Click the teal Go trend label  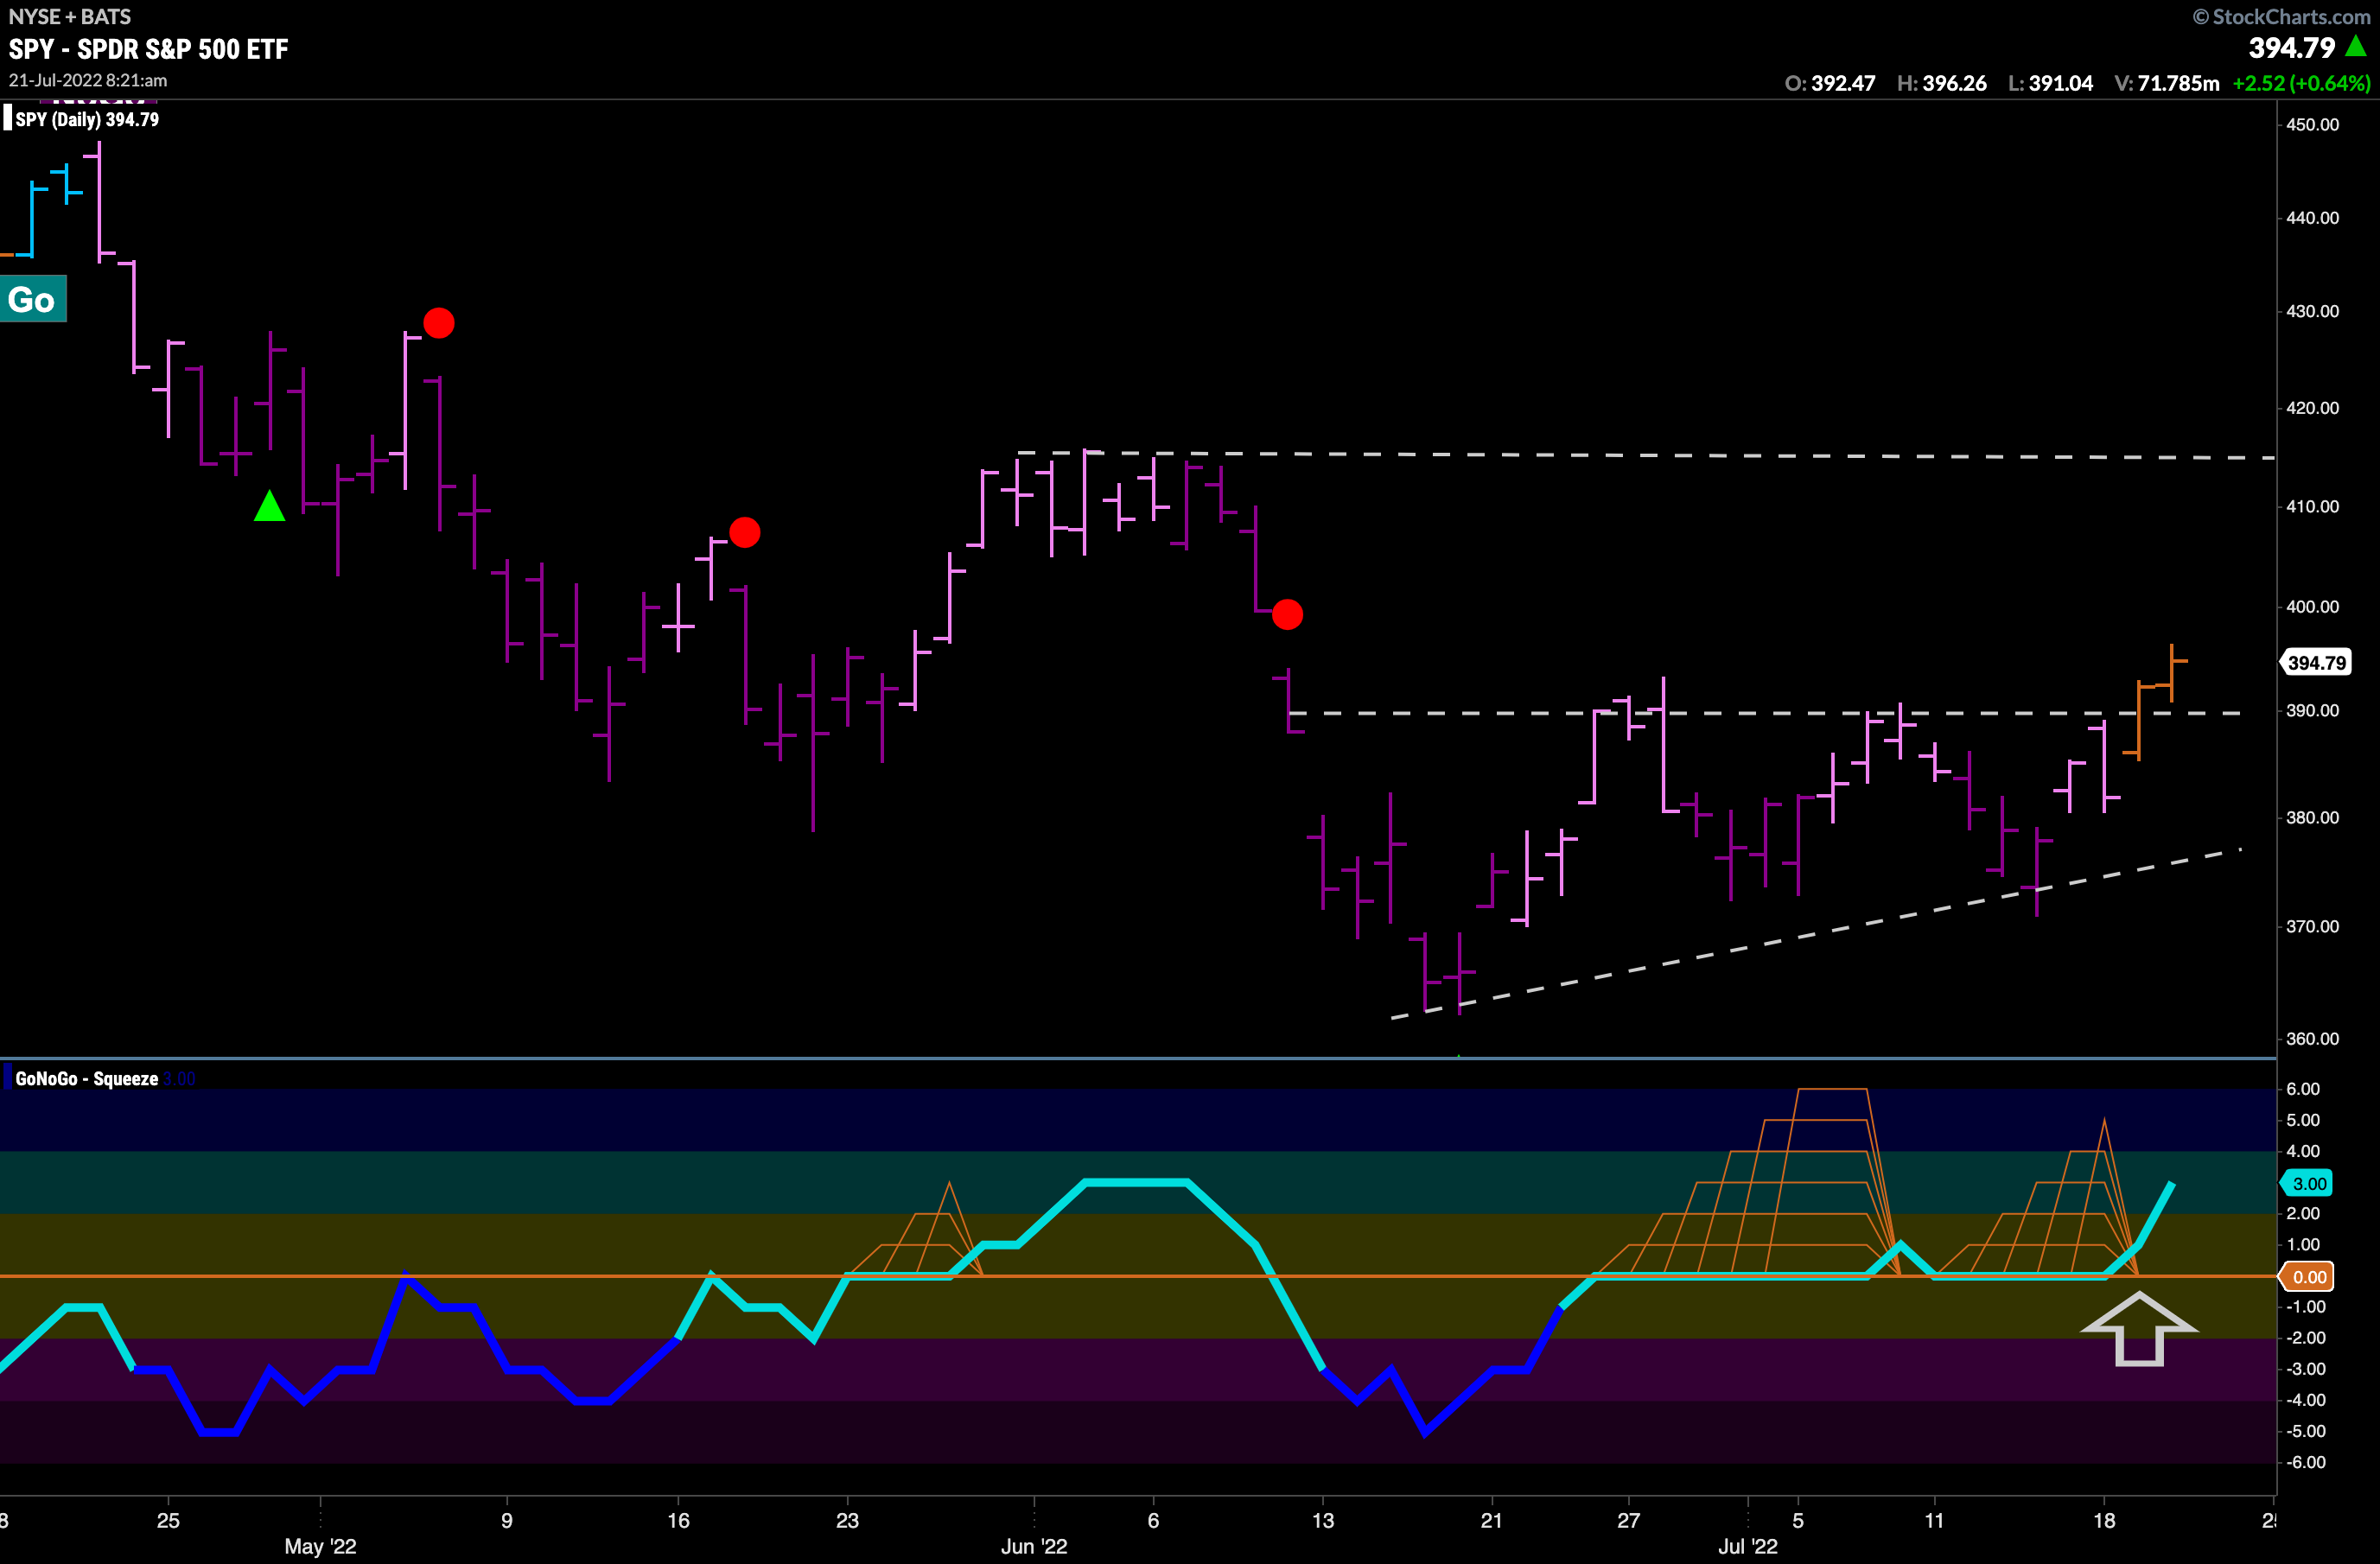(32, 299)
